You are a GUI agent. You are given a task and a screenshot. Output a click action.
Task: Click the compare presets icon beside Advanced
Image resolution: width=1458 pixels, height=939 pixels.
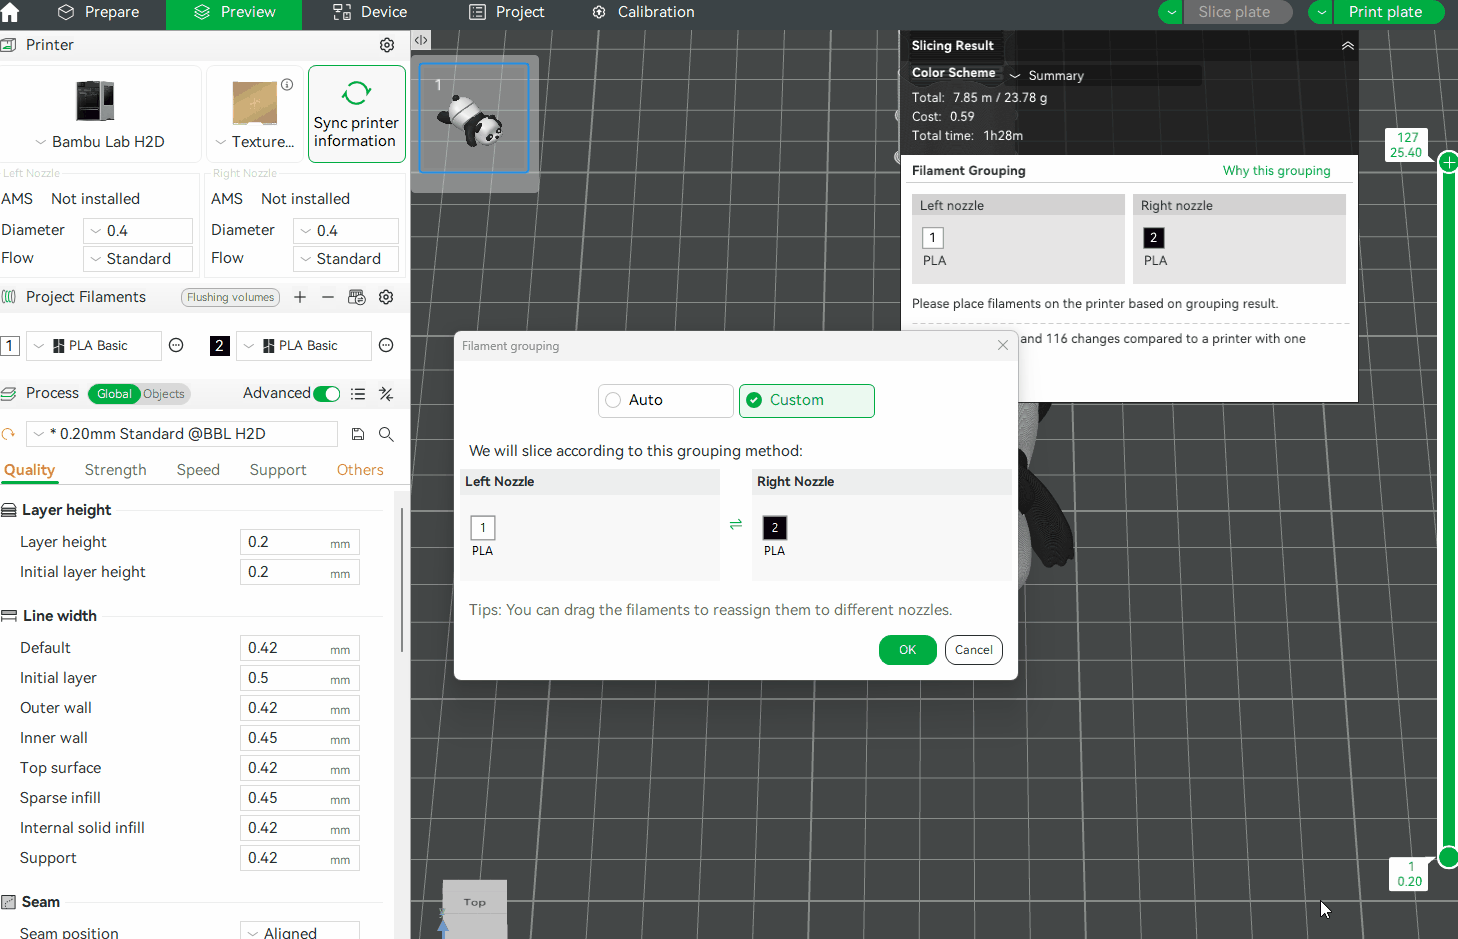tap(386, 394)
